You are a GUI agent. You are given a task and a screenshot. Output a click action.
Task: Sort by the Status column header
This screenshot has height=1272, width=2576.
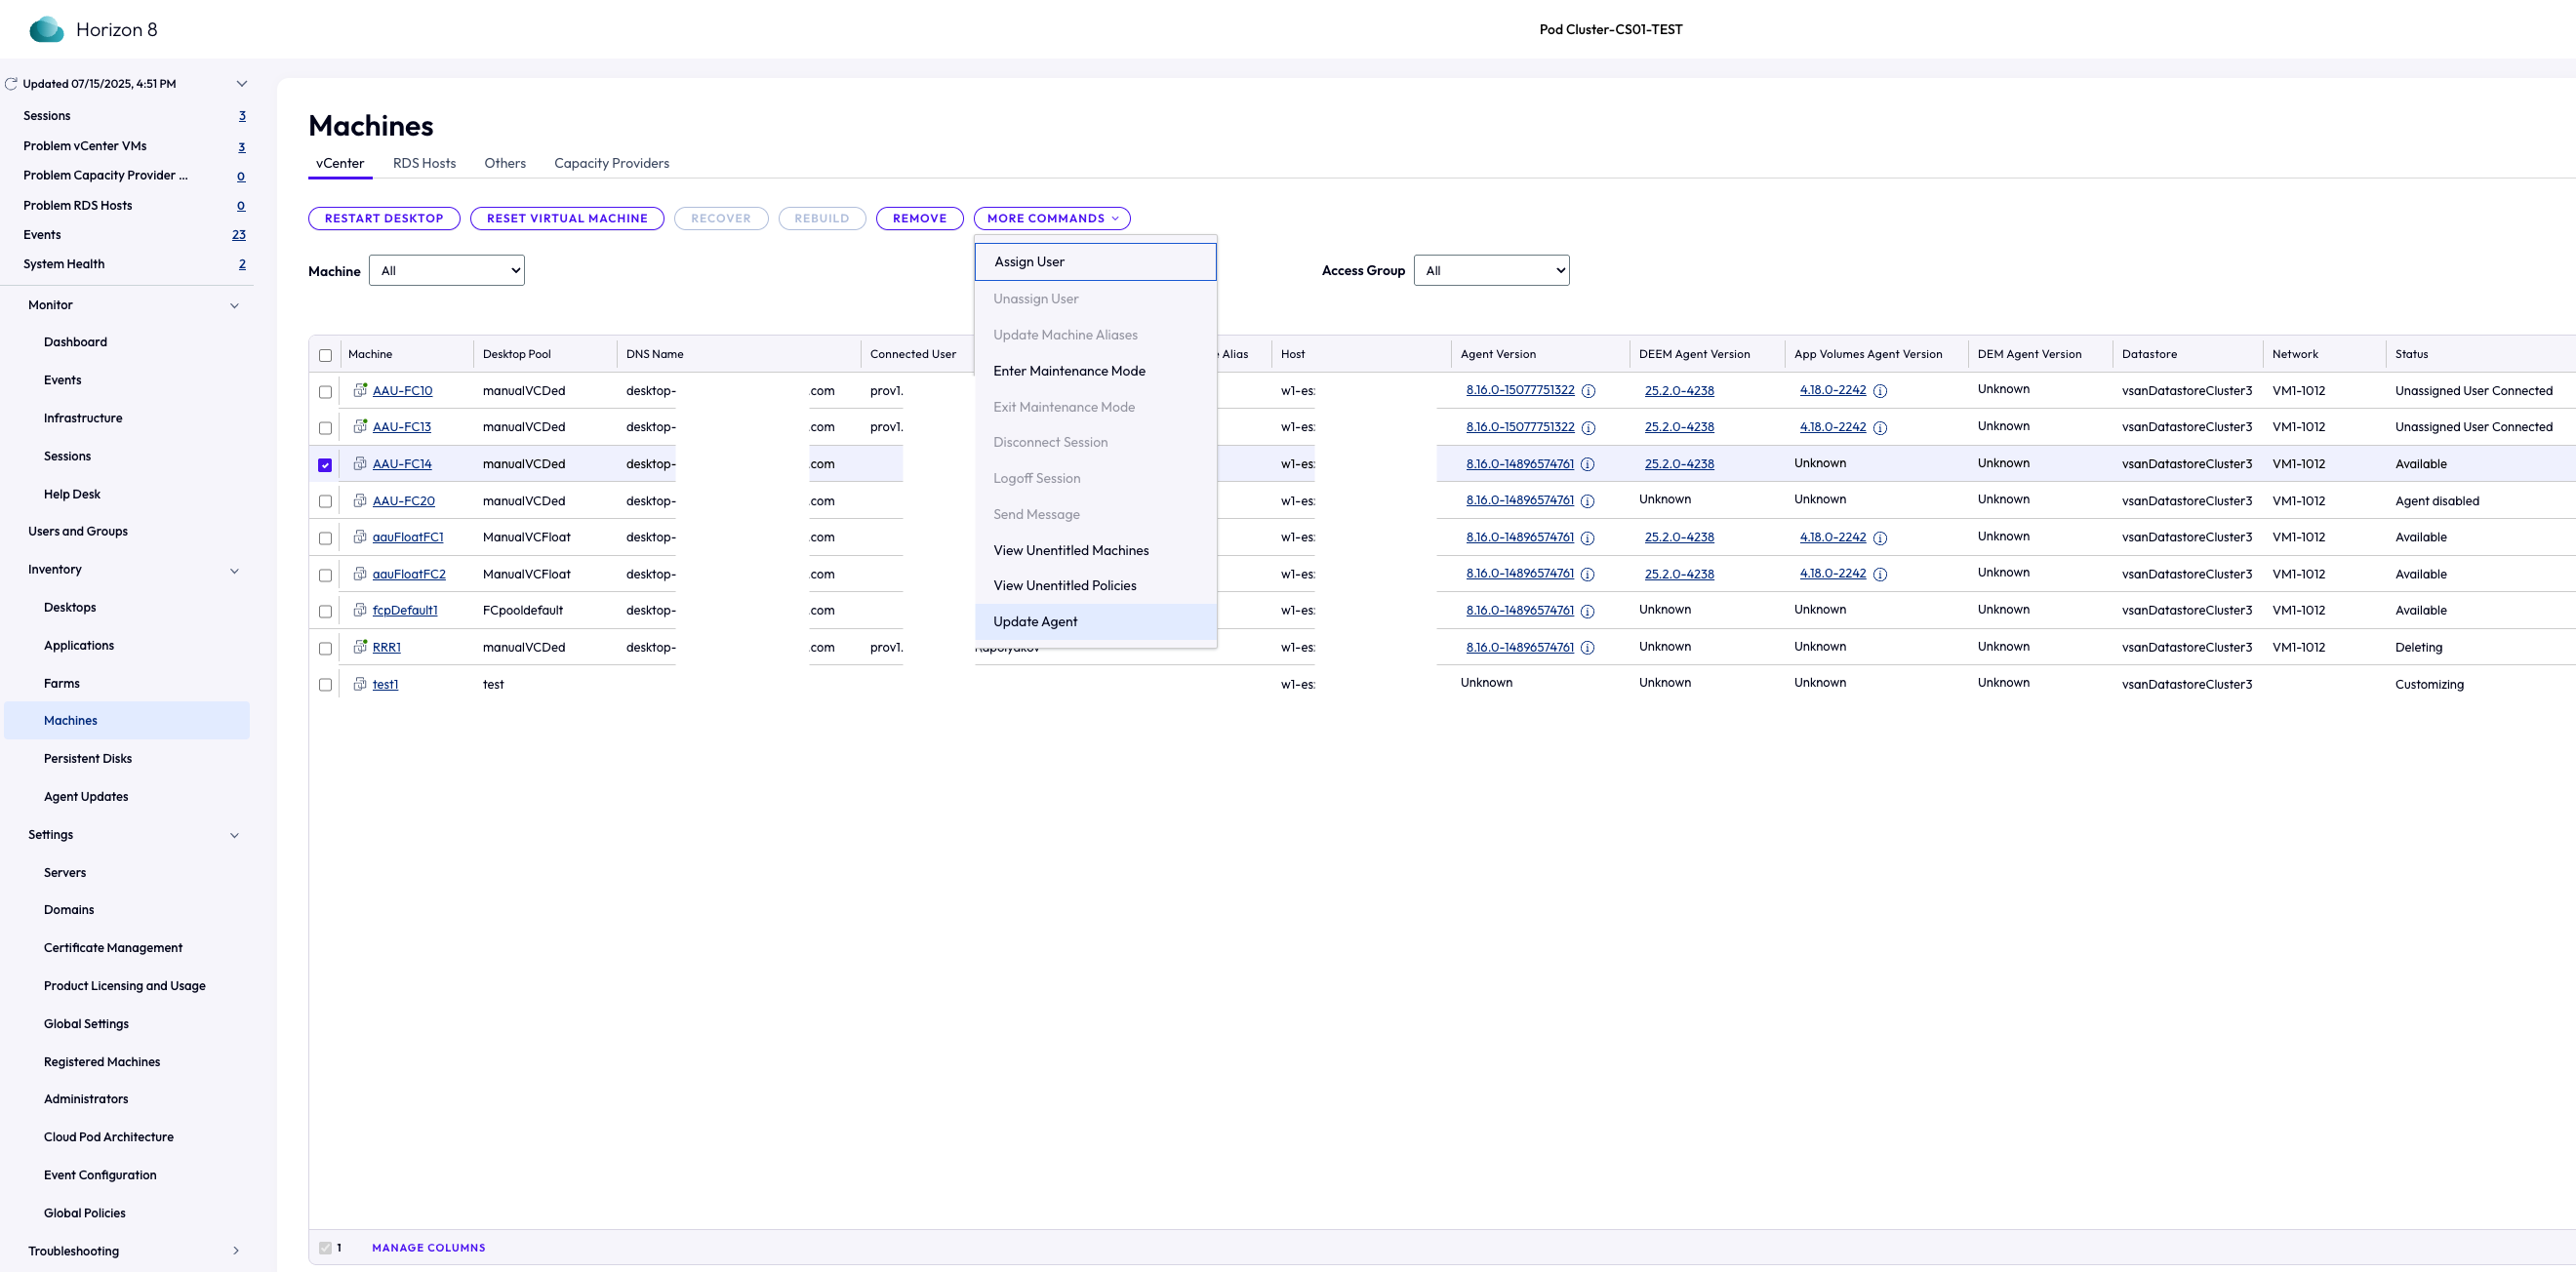2411,354
